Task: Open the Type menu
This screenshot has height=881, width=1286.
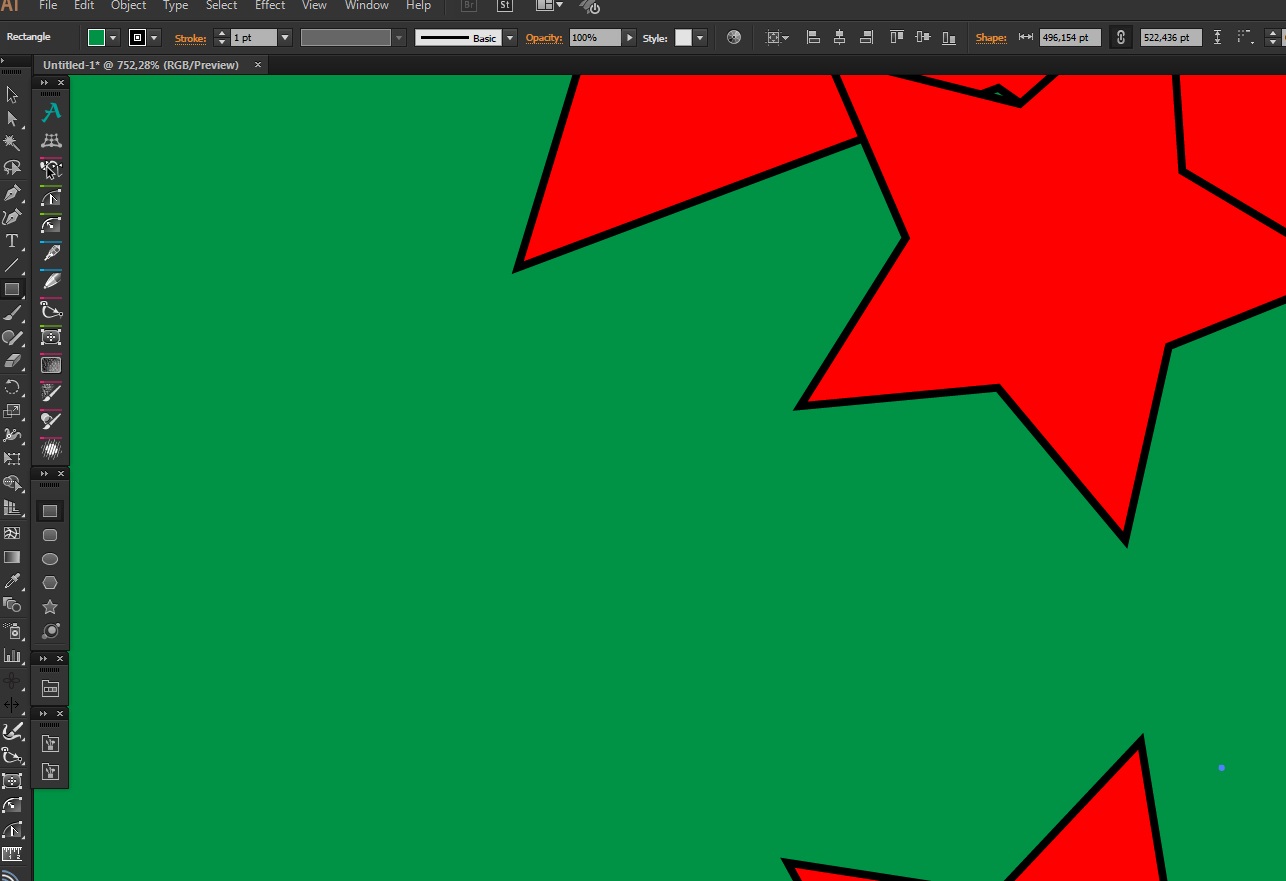Action: click(176, 6)
